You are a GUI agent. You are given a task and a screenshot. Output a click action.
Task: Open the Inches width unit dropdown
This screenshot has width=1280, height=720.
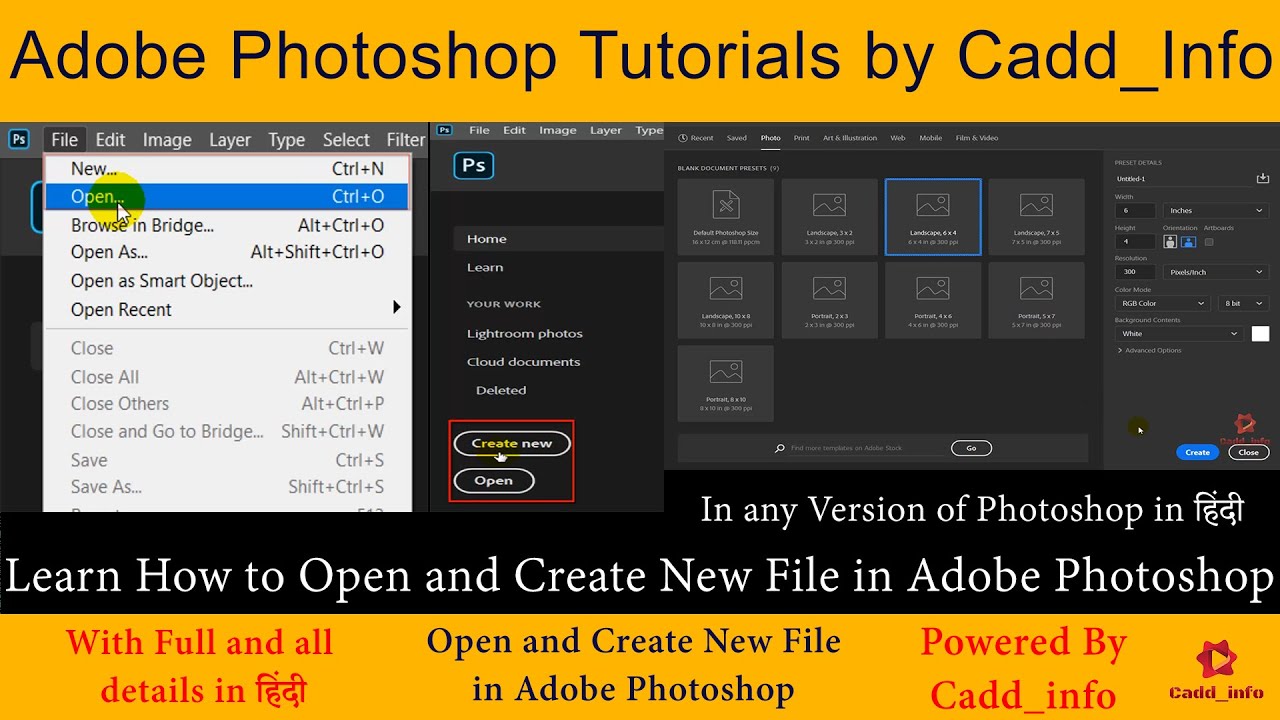1216,211
